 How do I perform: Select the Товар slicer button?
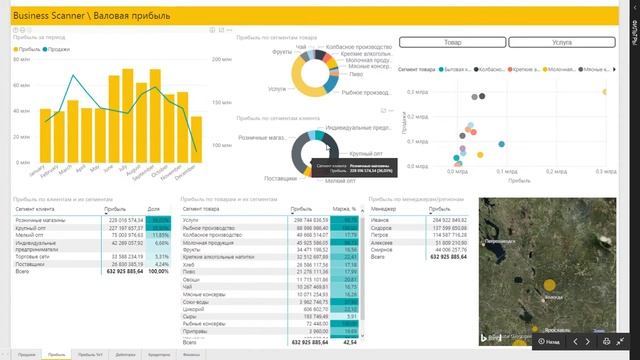(453, 42)
